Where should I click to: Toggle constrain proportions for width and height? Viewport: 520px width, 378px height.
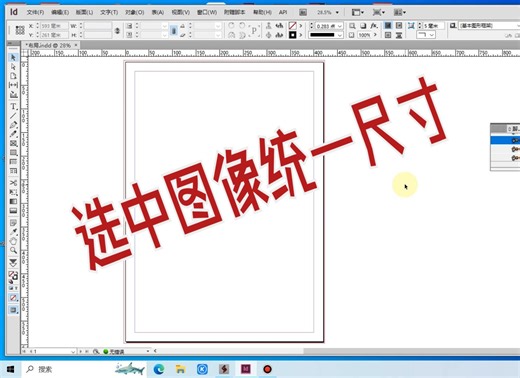[117, 30]
